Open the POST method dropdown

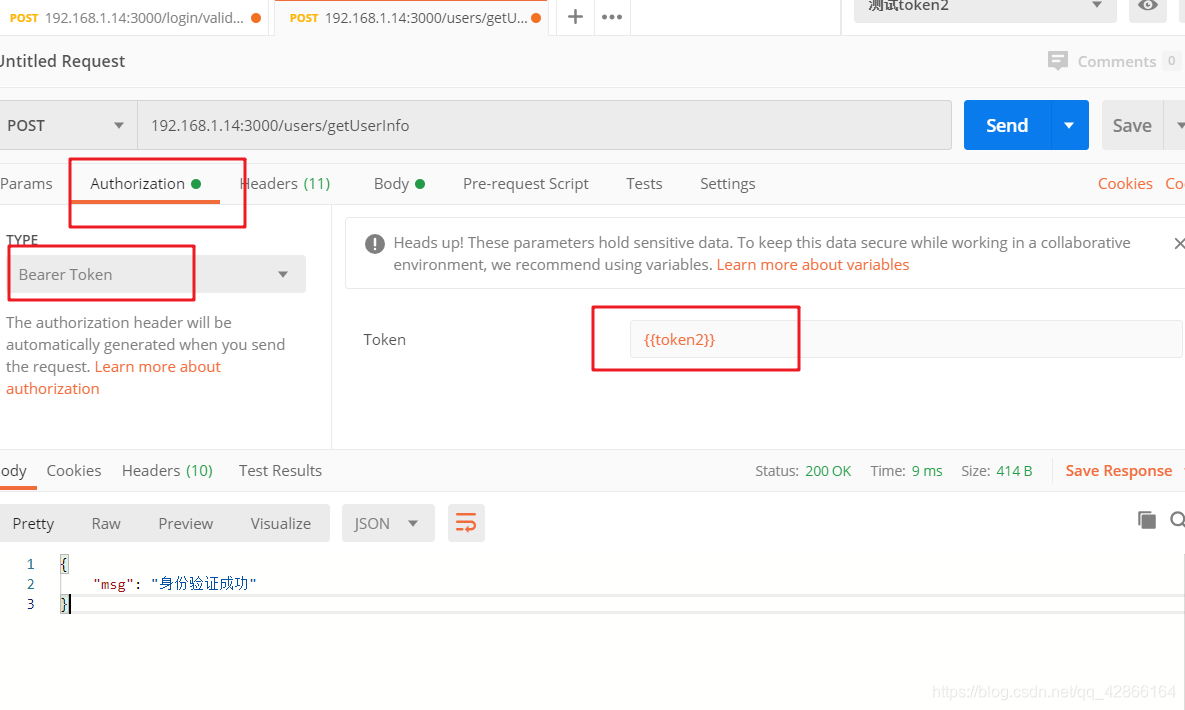(x=67, y=126)
